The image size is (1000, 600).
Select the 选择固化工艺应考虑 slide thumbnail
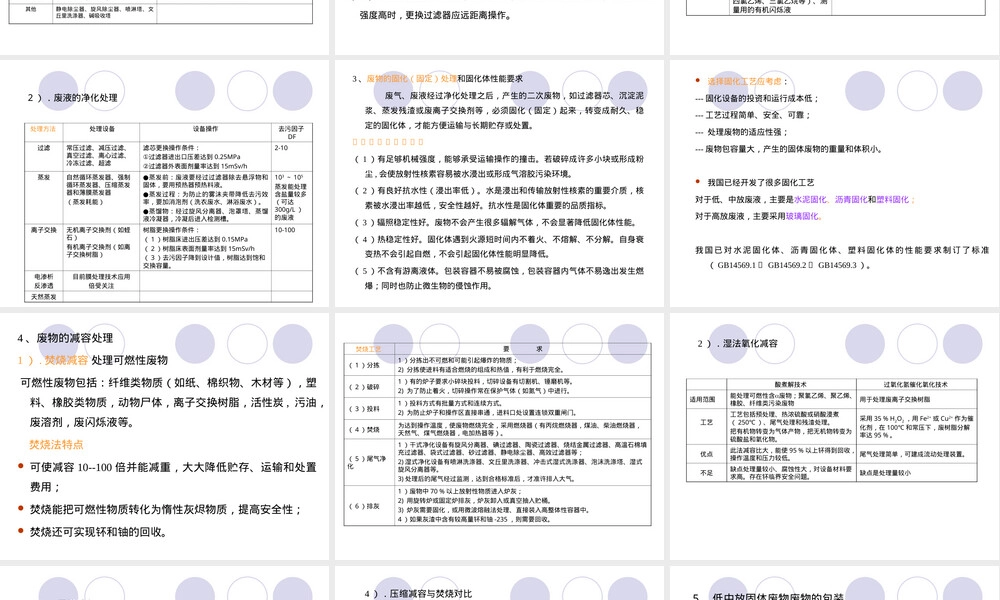[835, 183]
